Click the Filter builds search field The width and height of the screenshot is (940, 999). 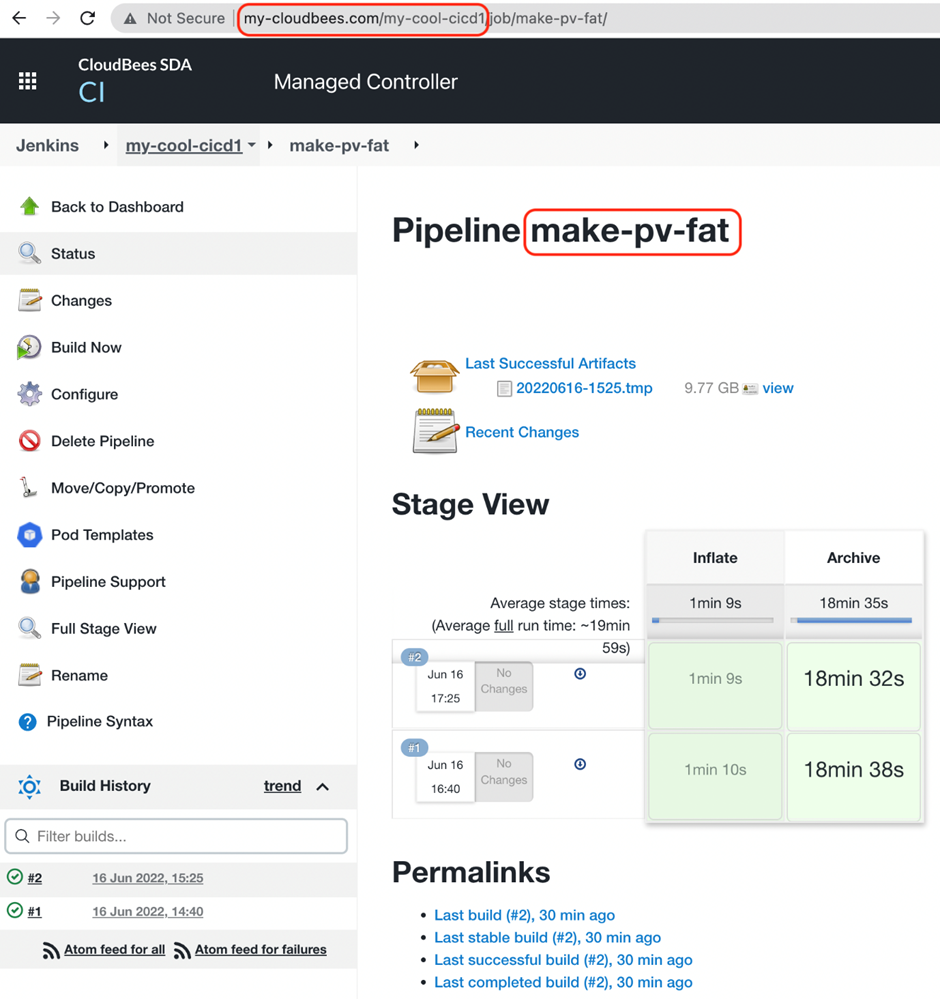point(176,836)
